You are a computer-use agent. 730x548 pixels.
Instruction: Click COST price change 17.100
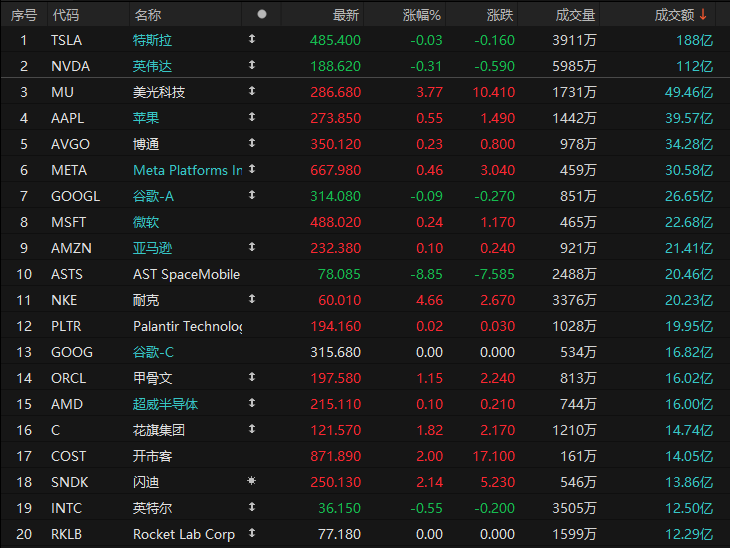coord(493,456)
